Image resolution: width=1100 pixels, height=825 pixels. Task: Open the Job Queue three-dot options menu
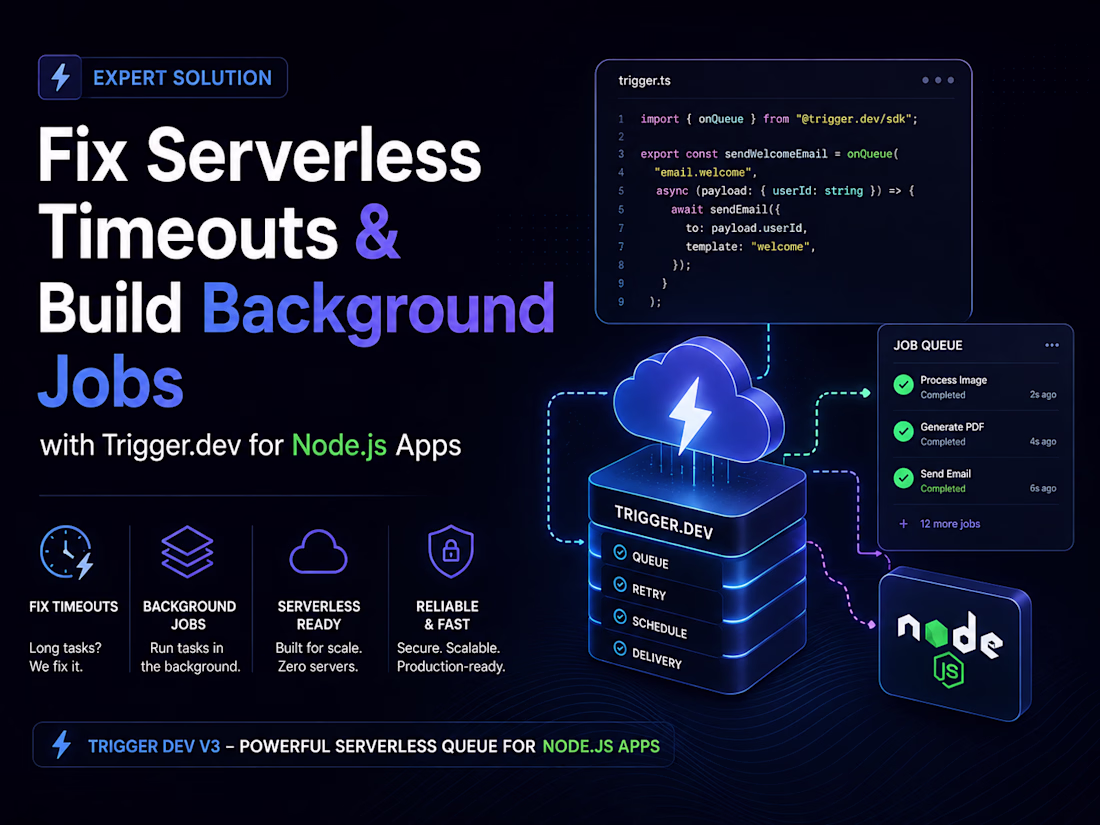[x=1052, y=345]
